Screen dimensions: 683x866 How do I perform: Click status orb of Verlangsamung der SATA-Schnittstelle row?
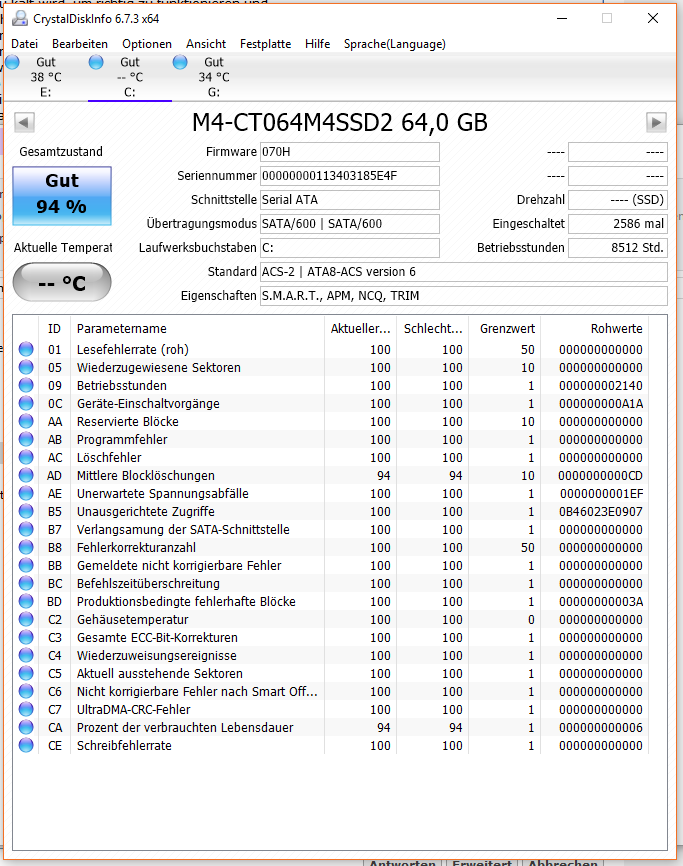26,529
